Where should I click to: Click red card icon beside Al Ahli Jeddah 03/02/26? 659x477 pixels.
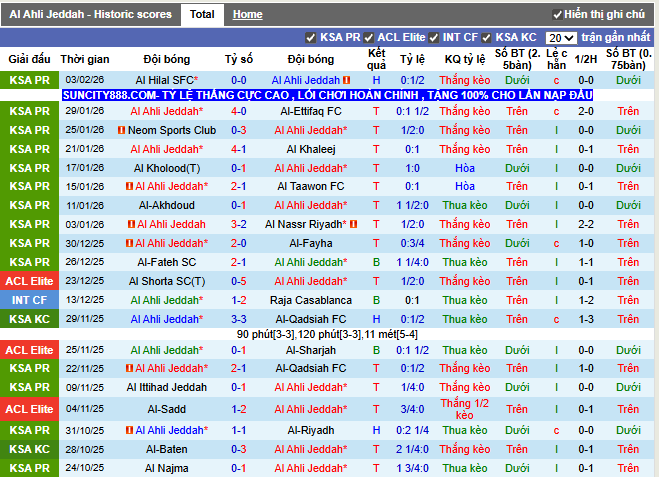[x=347, y=80]
